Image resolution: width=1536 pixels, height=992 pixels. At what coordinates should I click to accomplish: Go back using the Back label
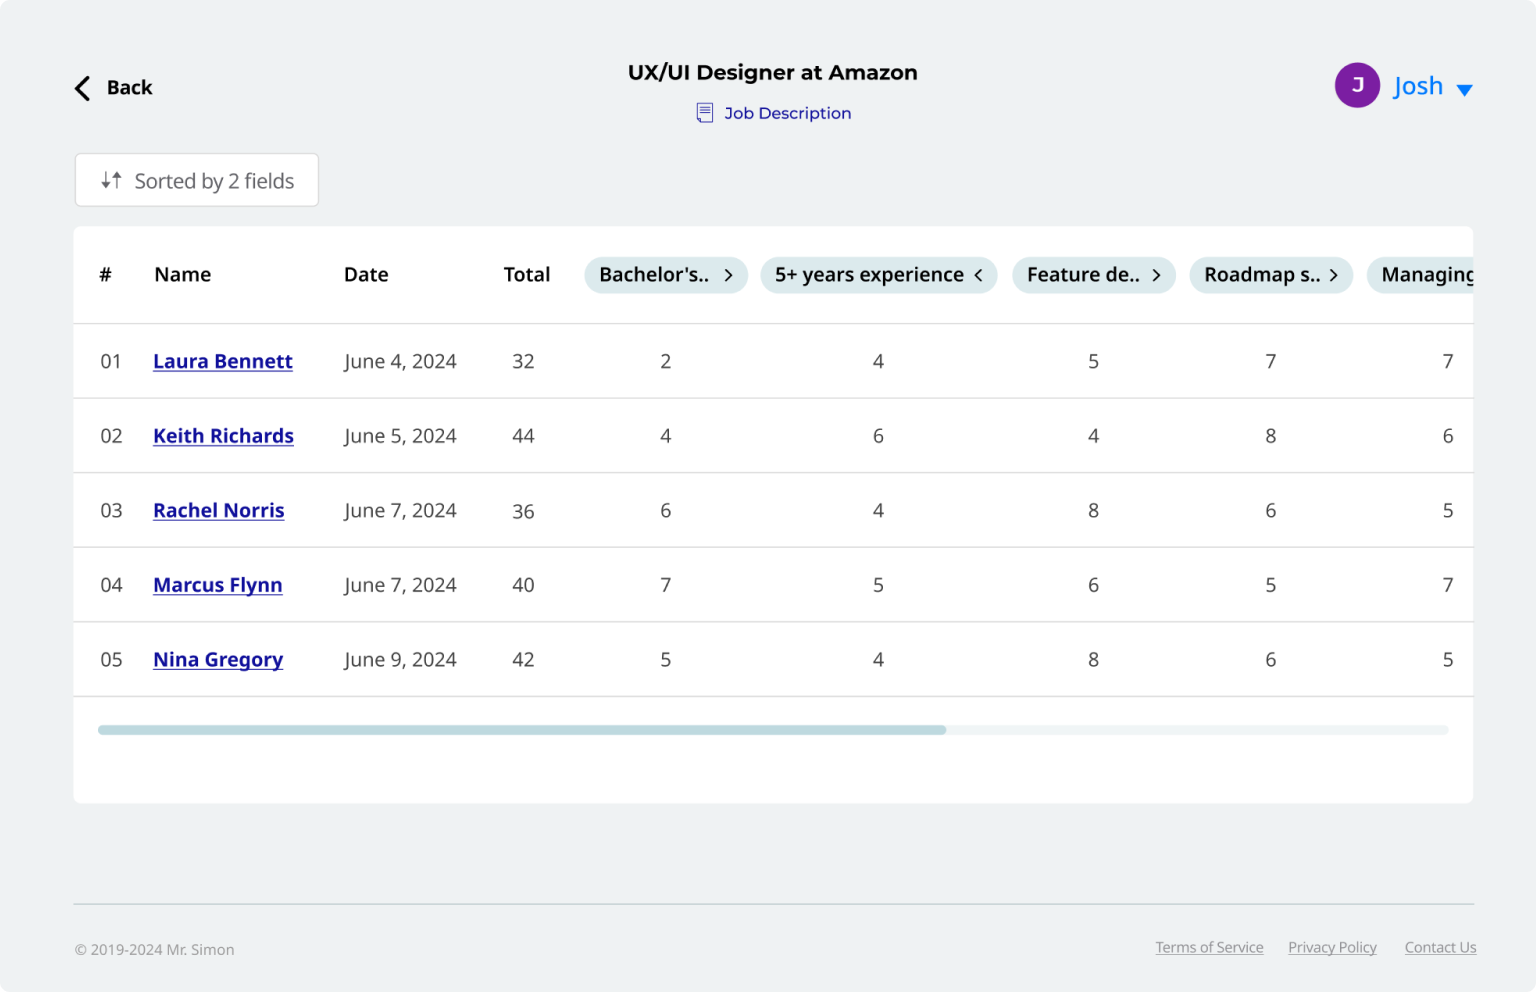tap(130, 88)
